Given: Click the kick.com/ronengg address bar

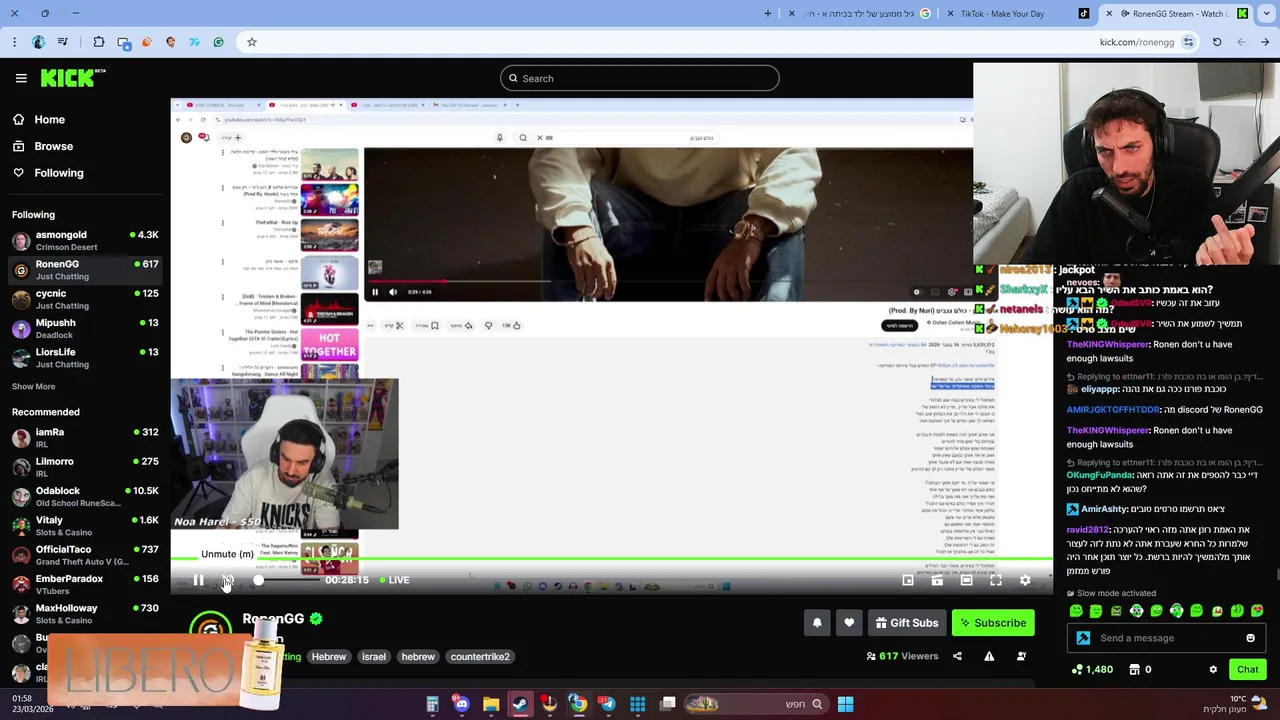Looking at the screenshot, I should point(1137,42).
